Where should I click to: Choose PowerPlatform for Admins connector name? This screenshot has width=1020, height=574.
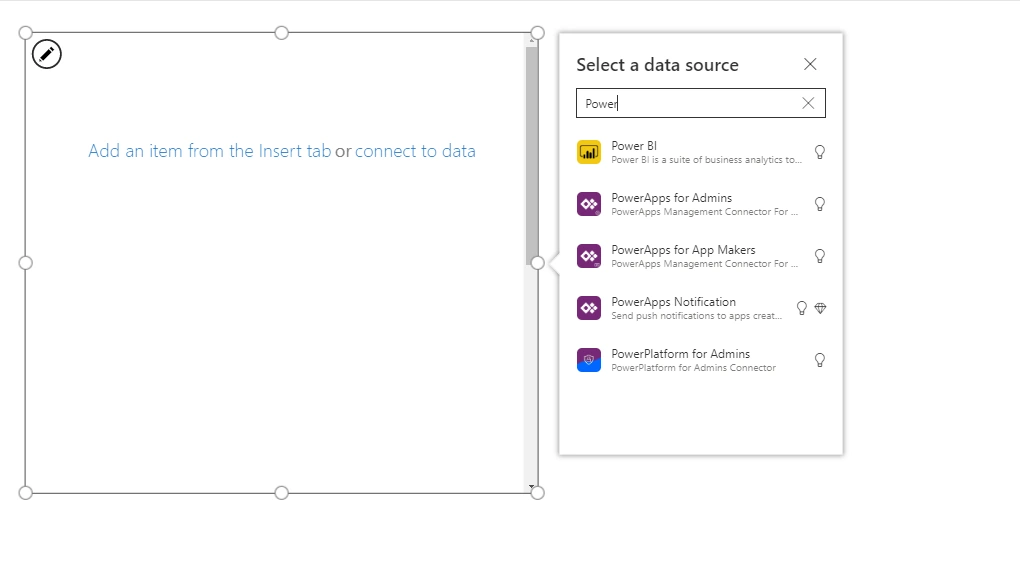point(680,354)
